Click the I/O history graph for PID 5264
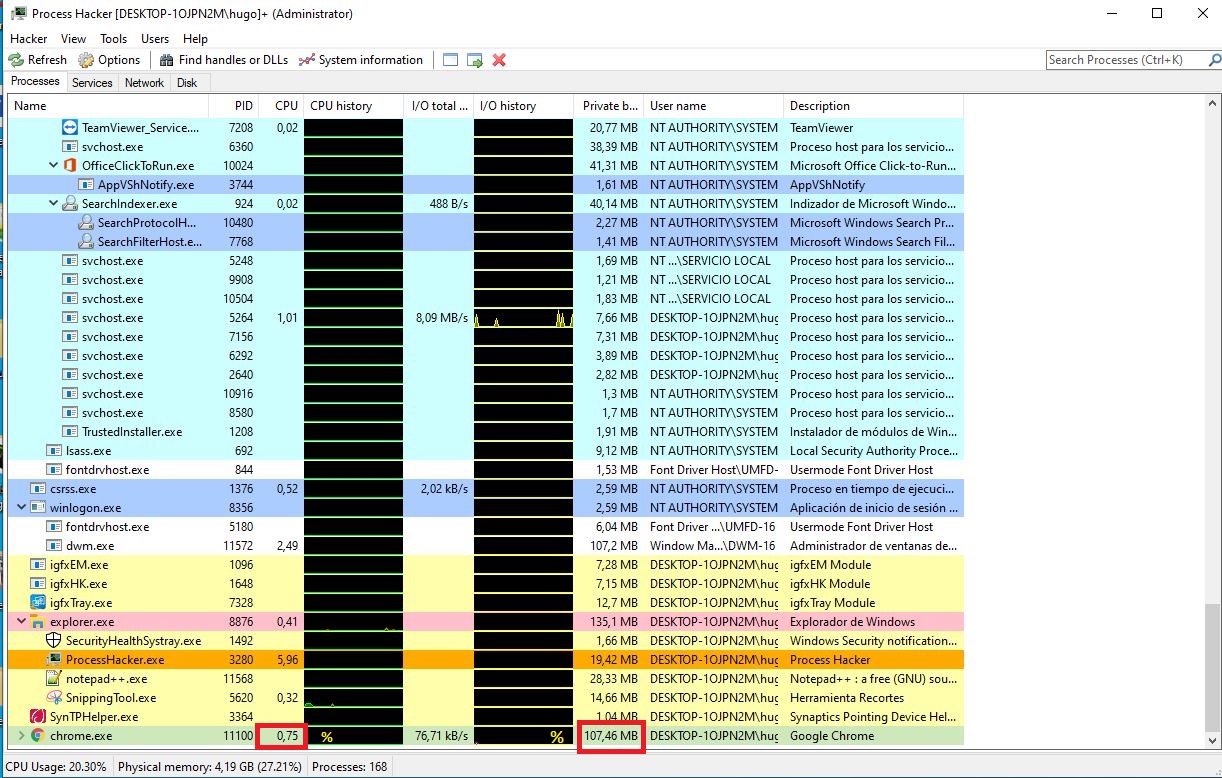Viewport: 1222px width, 778px height. tap(523, 318)
